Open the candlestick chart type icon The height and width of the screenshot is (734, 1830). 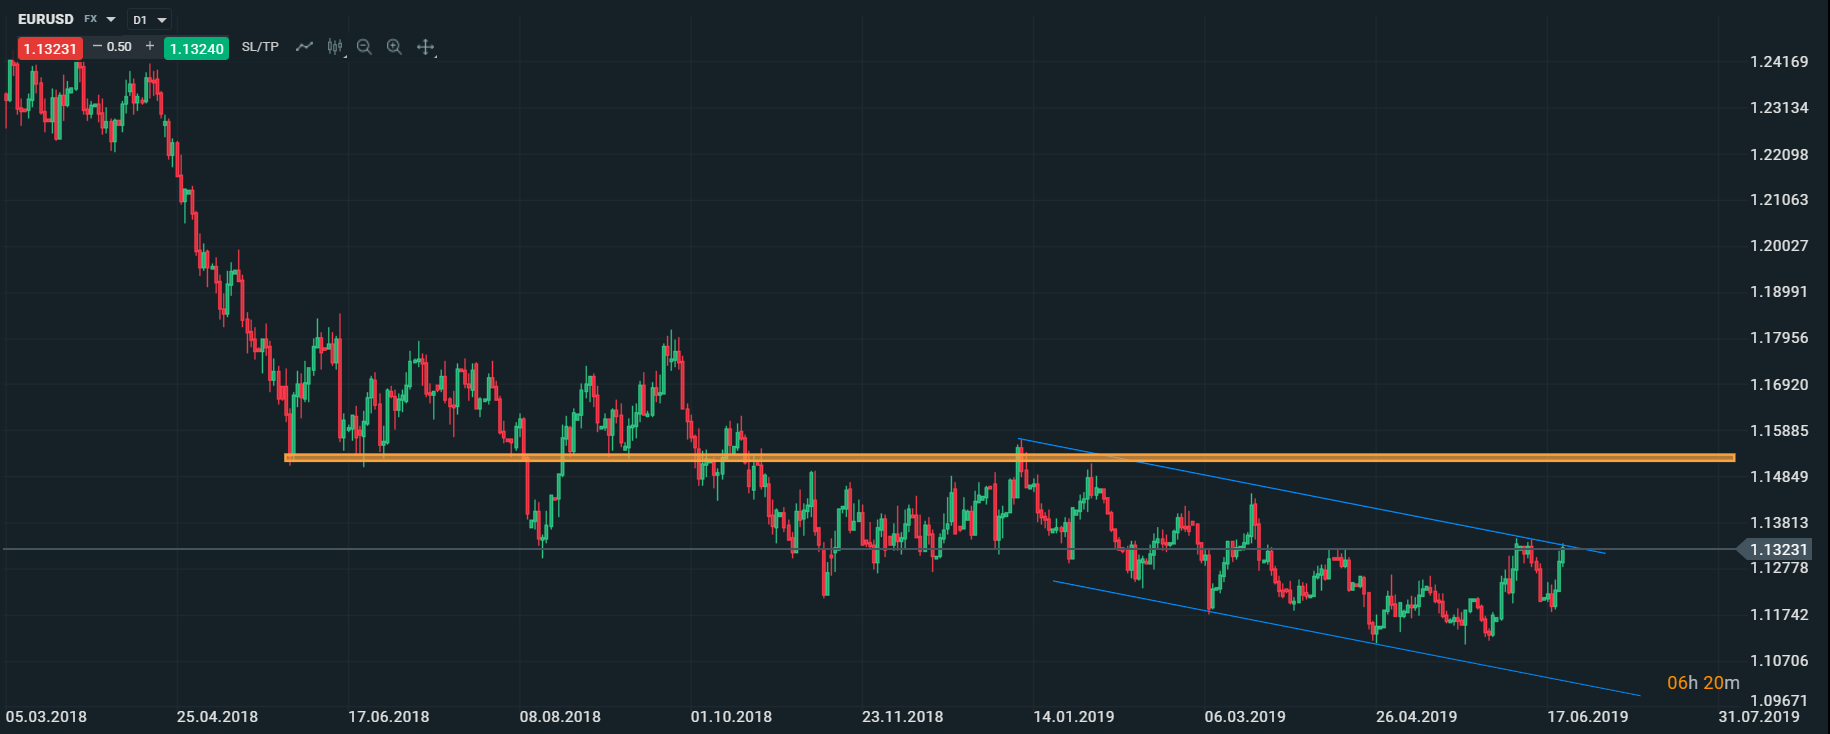coord(335,47)
